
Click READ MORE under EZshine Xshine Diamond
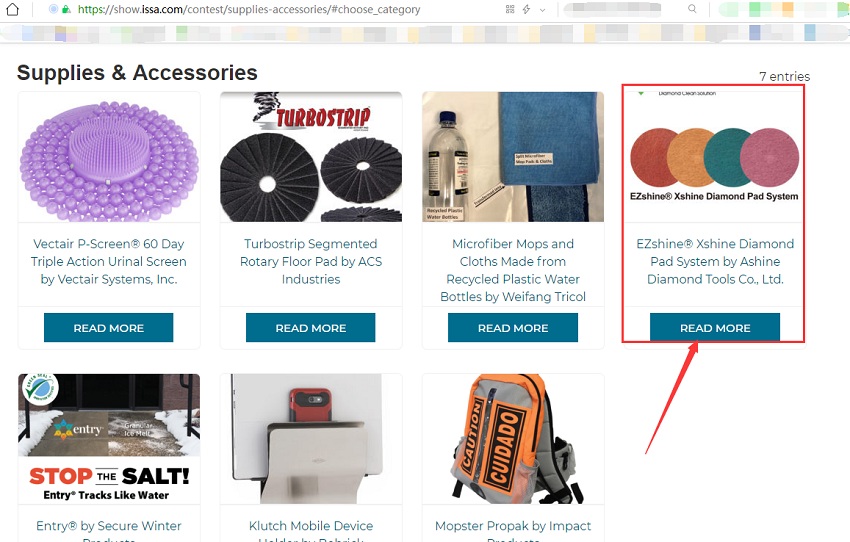tap(715, 327)
